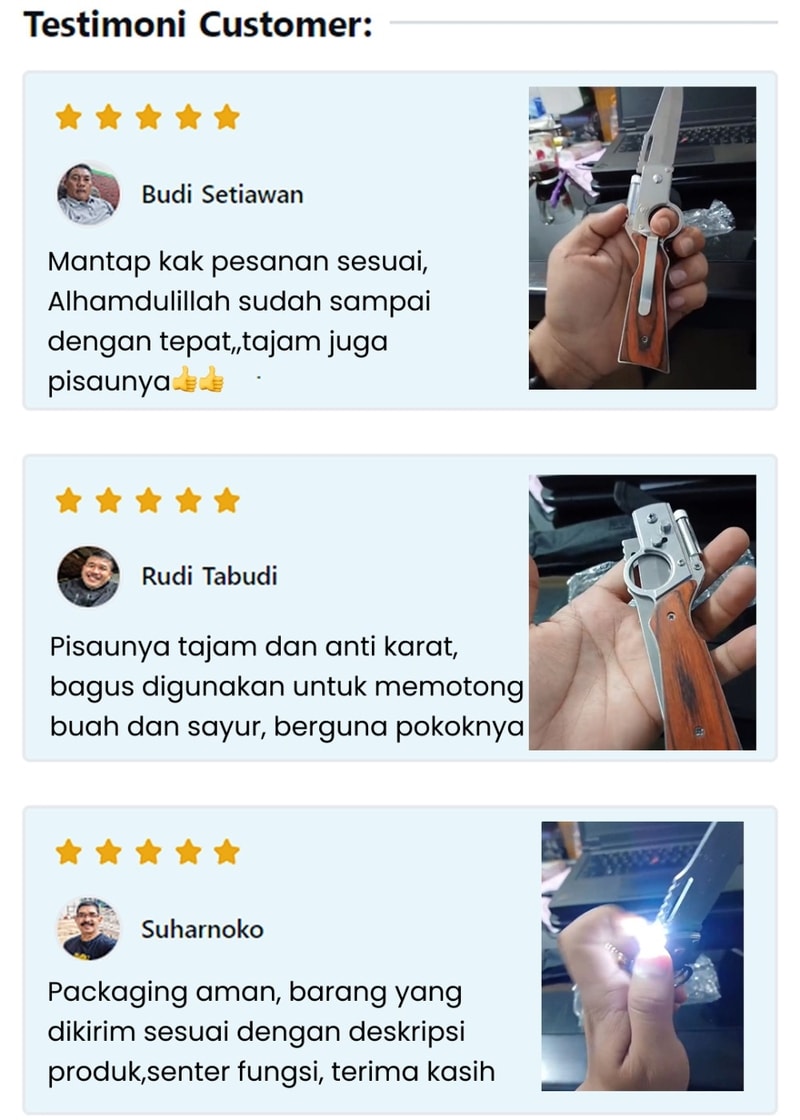
Task: Click the first star in Suharnoko's rating
Action: tap(69, 851)
